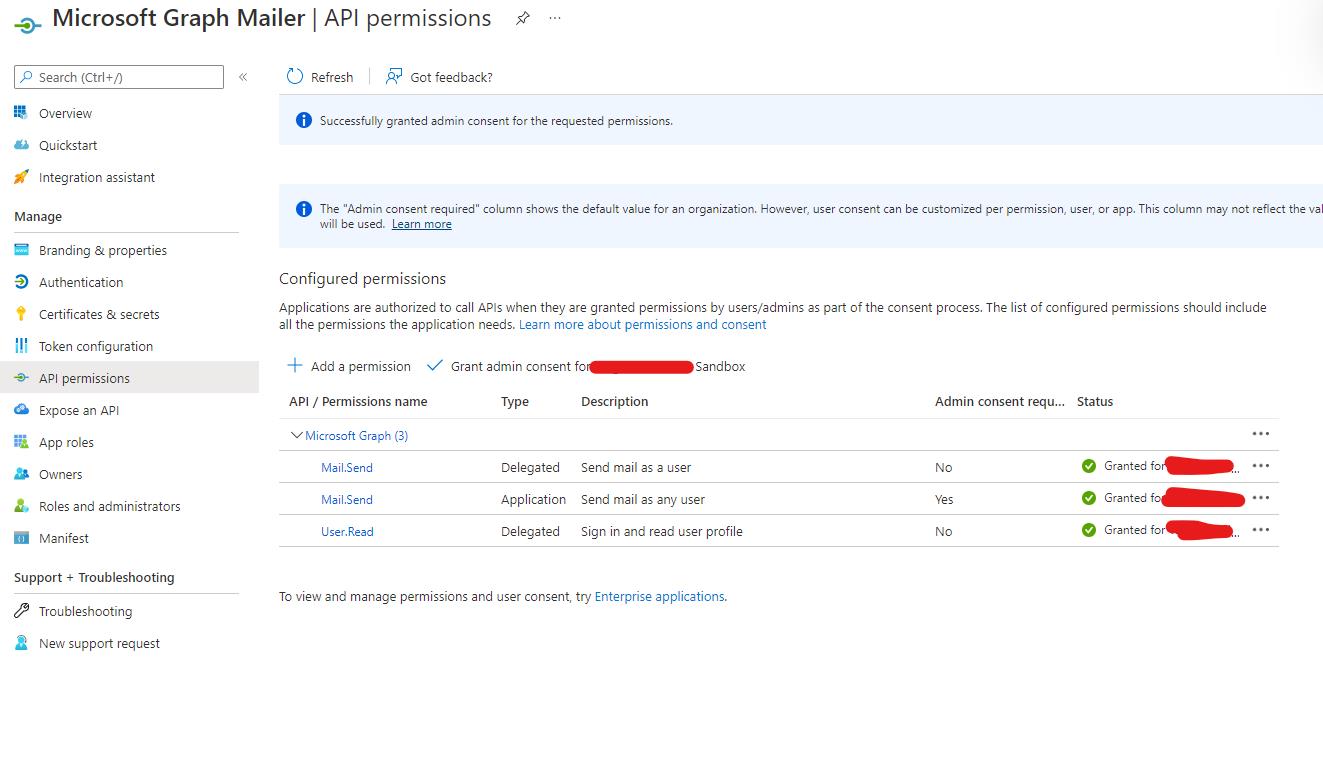The height and width of the screenshot is (763, 1323).
Task: Click the plus icon for Add a permission
Action: click(x=295, y=366)
